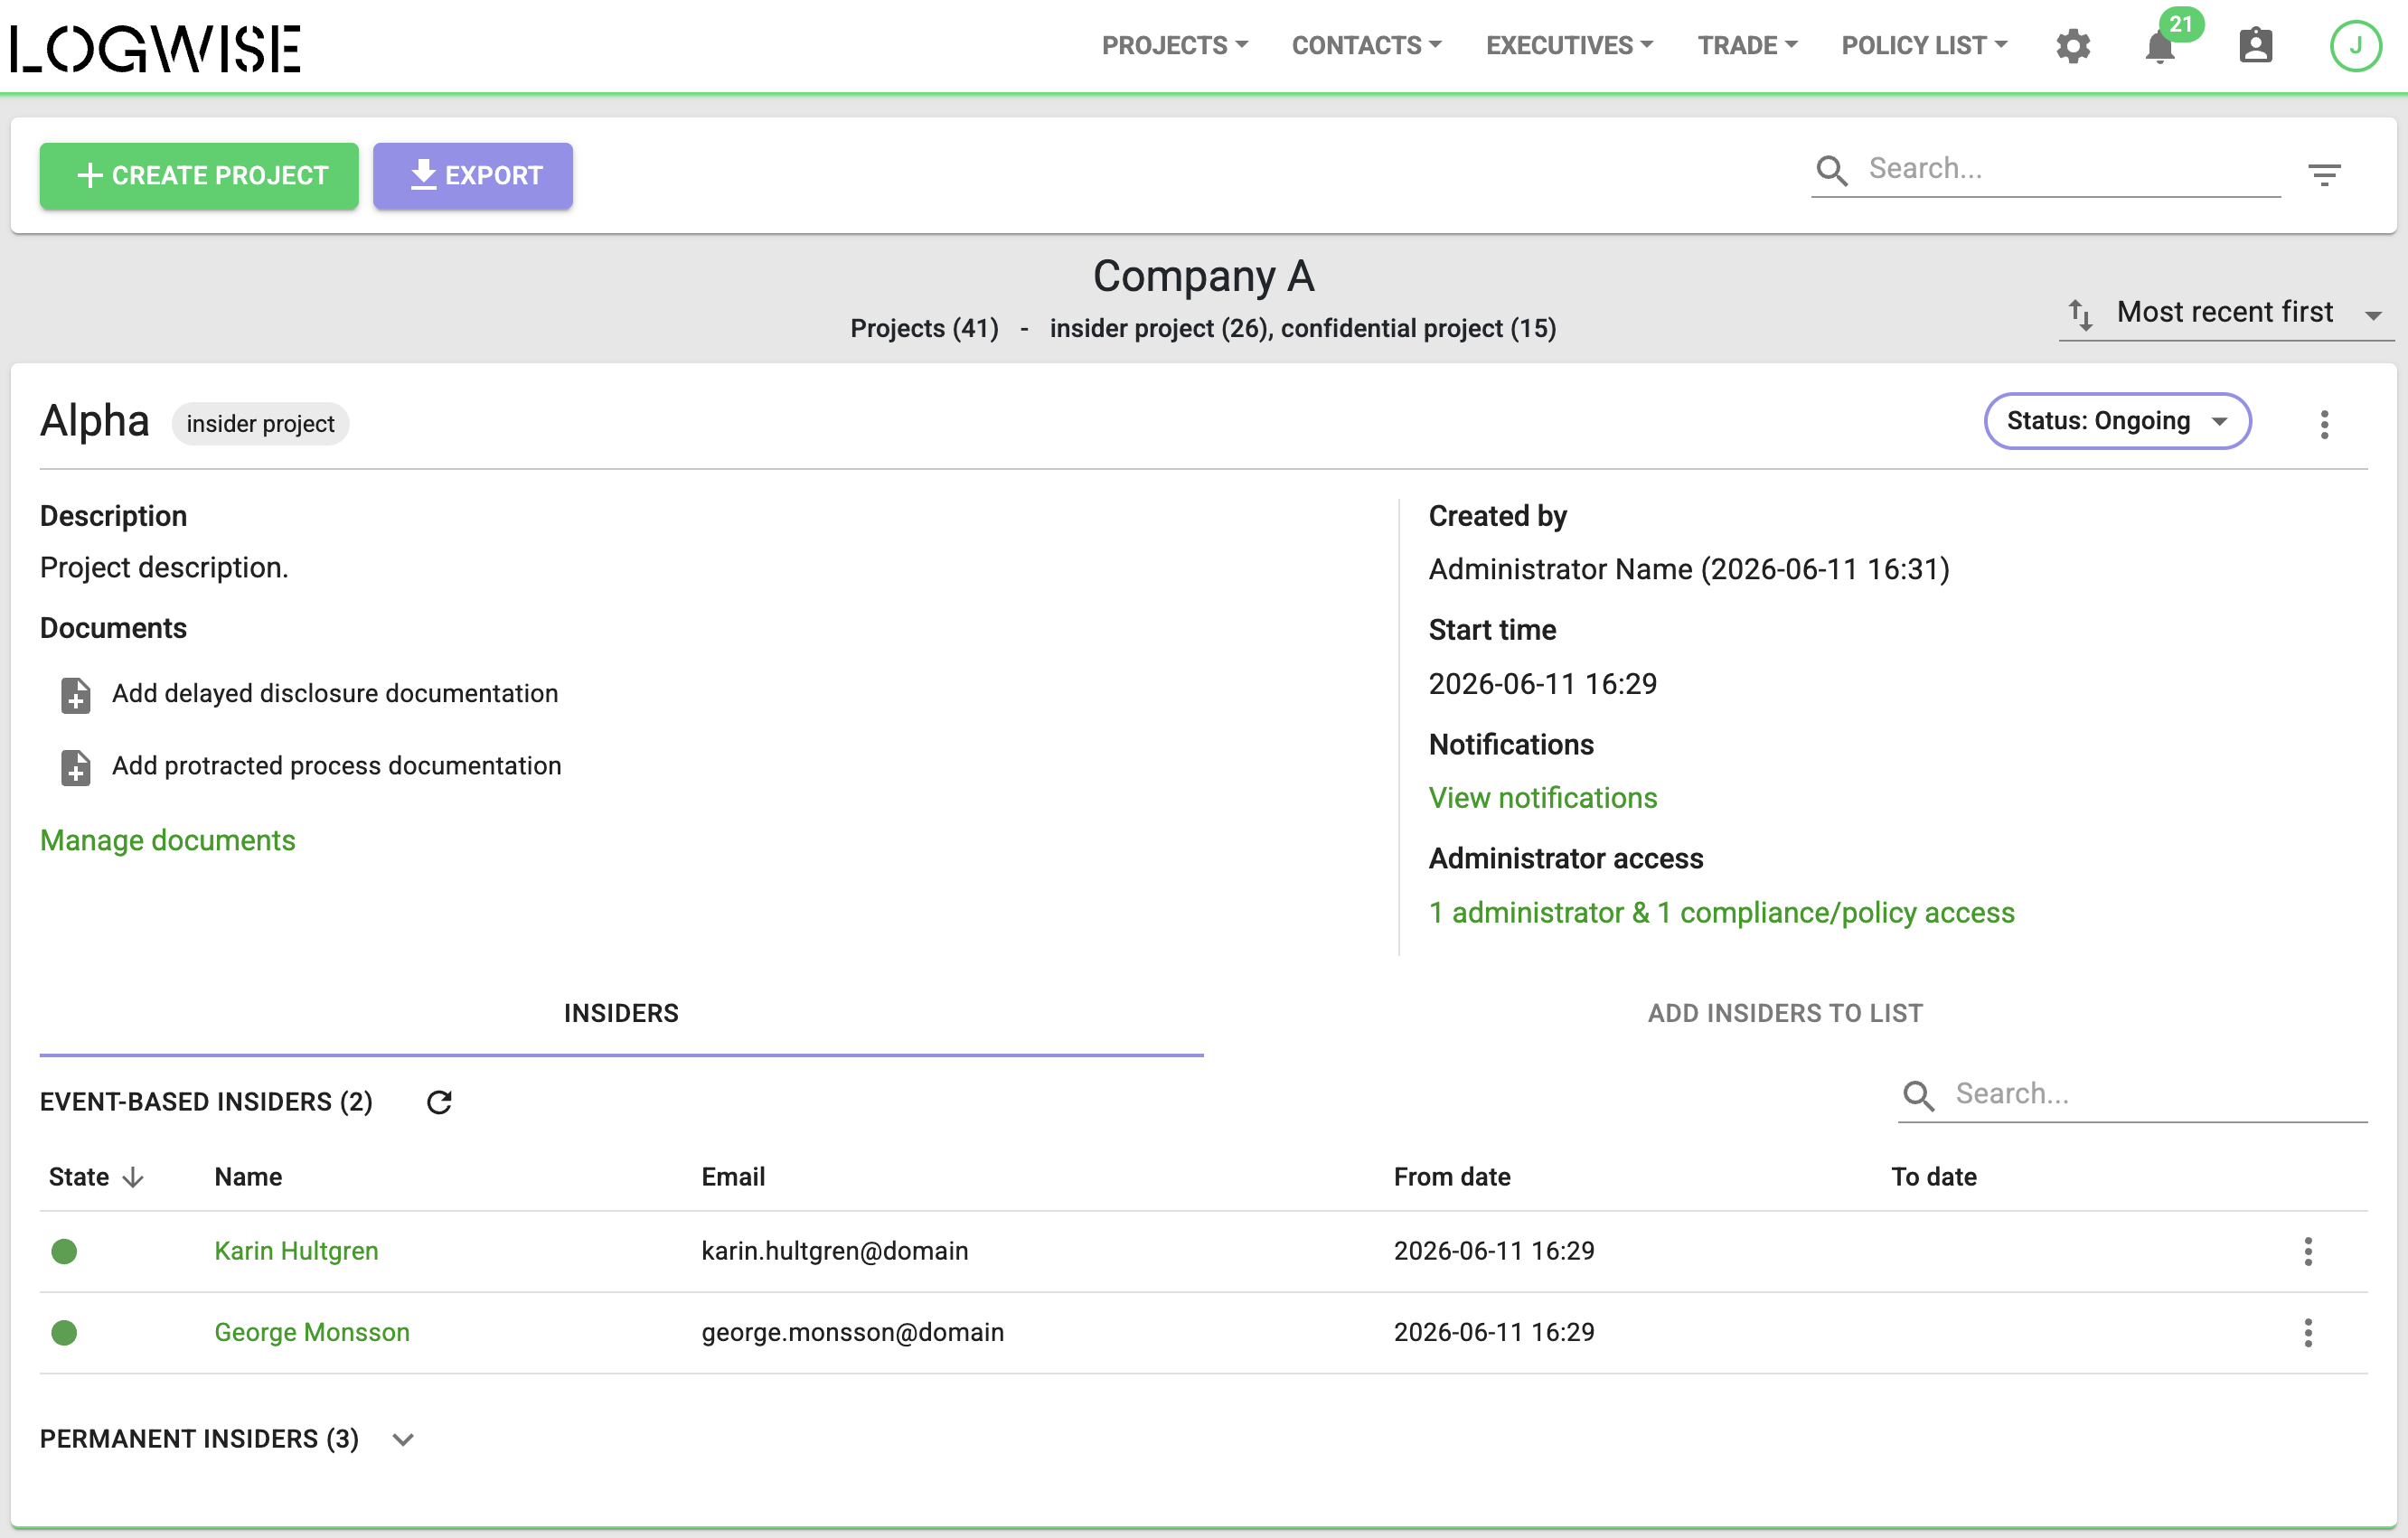Image resolution: width=2408 pixels, height=1538 pixels.
Task: Click Add delayed disclosure documentation
Action: (335, 694)
